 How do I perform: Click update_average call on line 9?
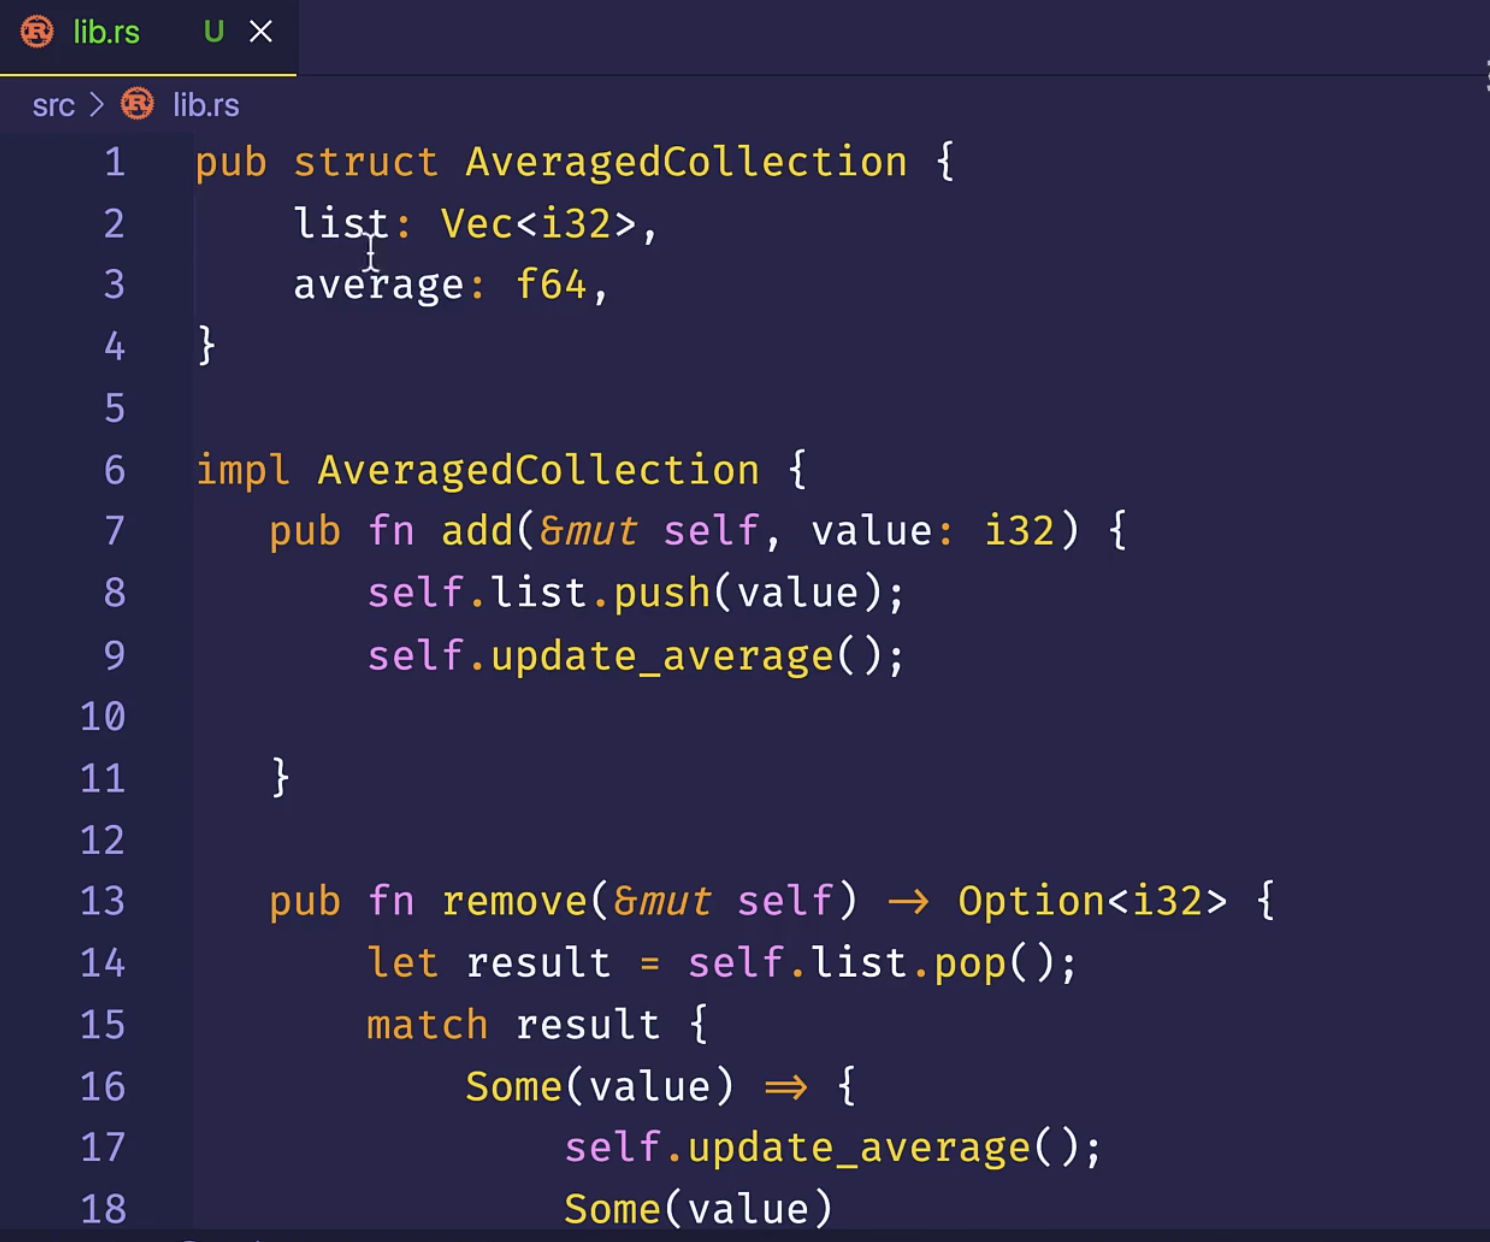point(662,656)
